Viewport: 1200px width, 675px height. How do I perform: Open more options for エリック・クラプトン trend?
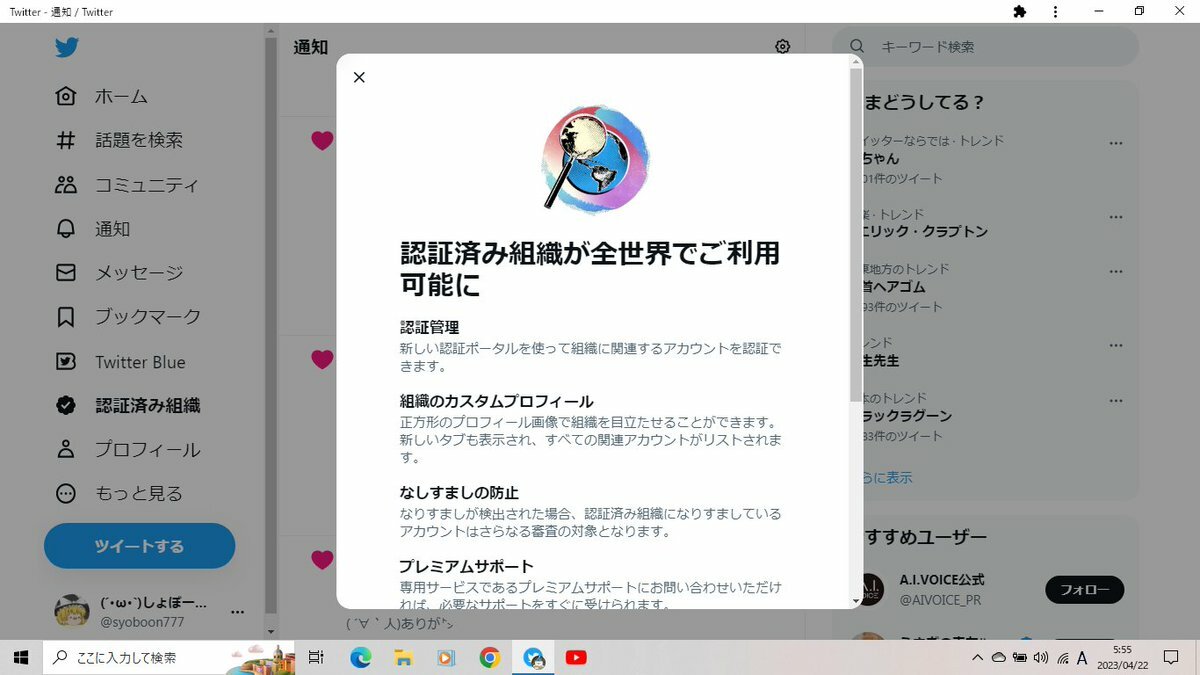click(1116, 216)
